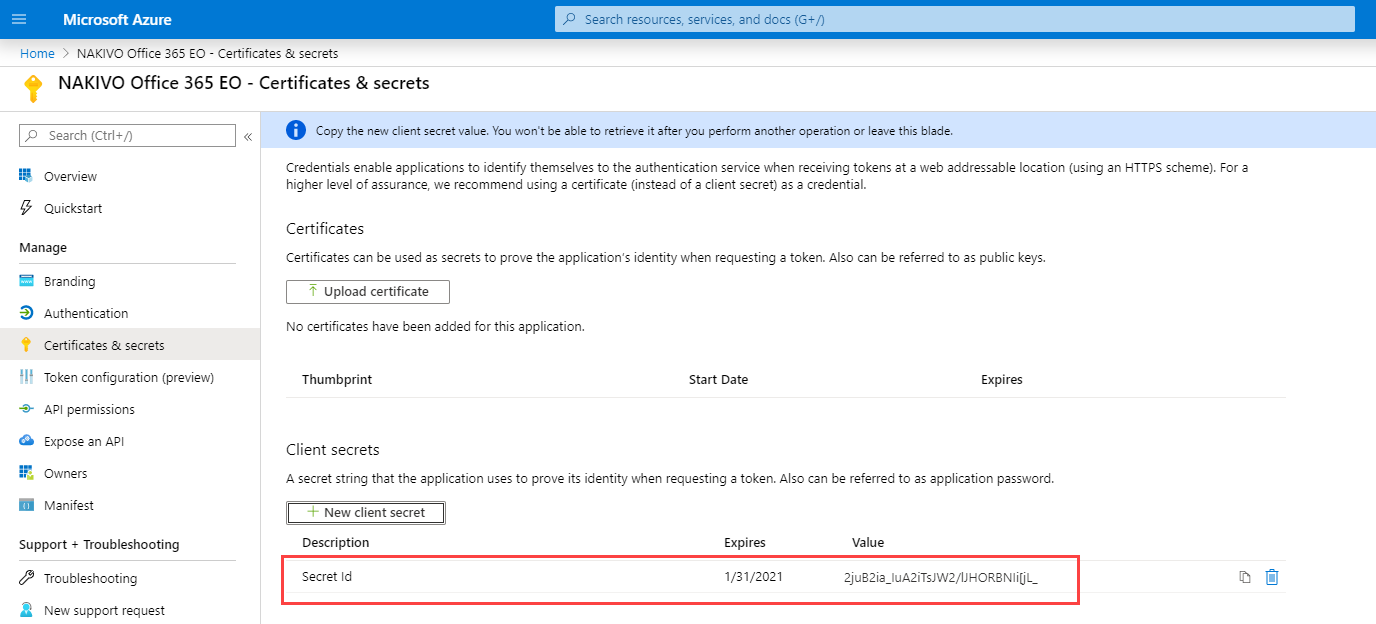Open Quickstart from the sidebar

(x=72, y=208)
